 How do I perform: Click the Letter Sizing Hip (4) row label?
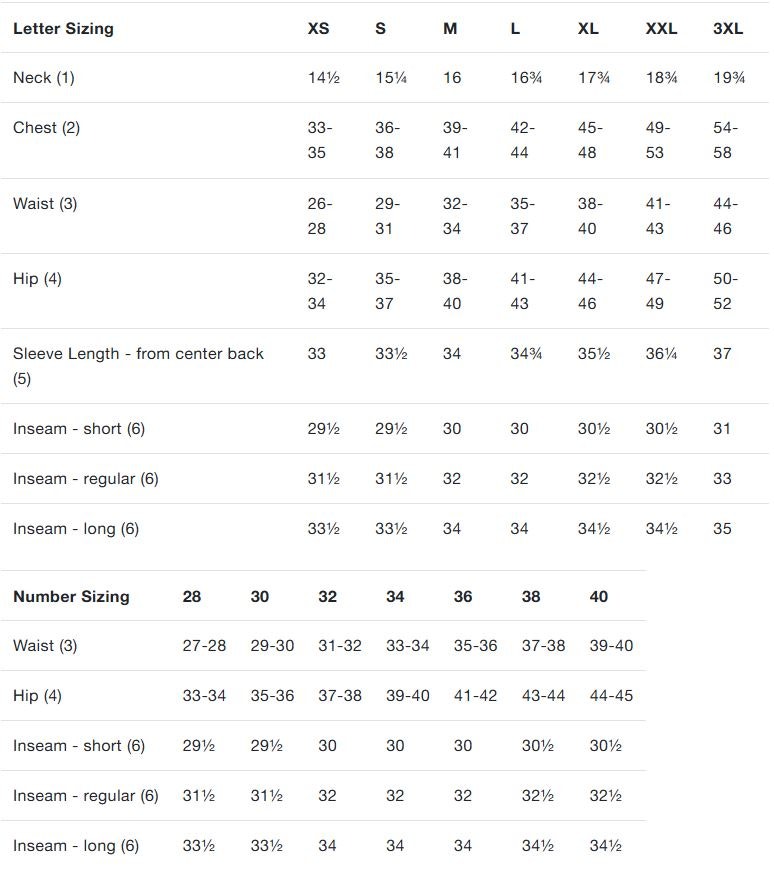tap(37, 278)
